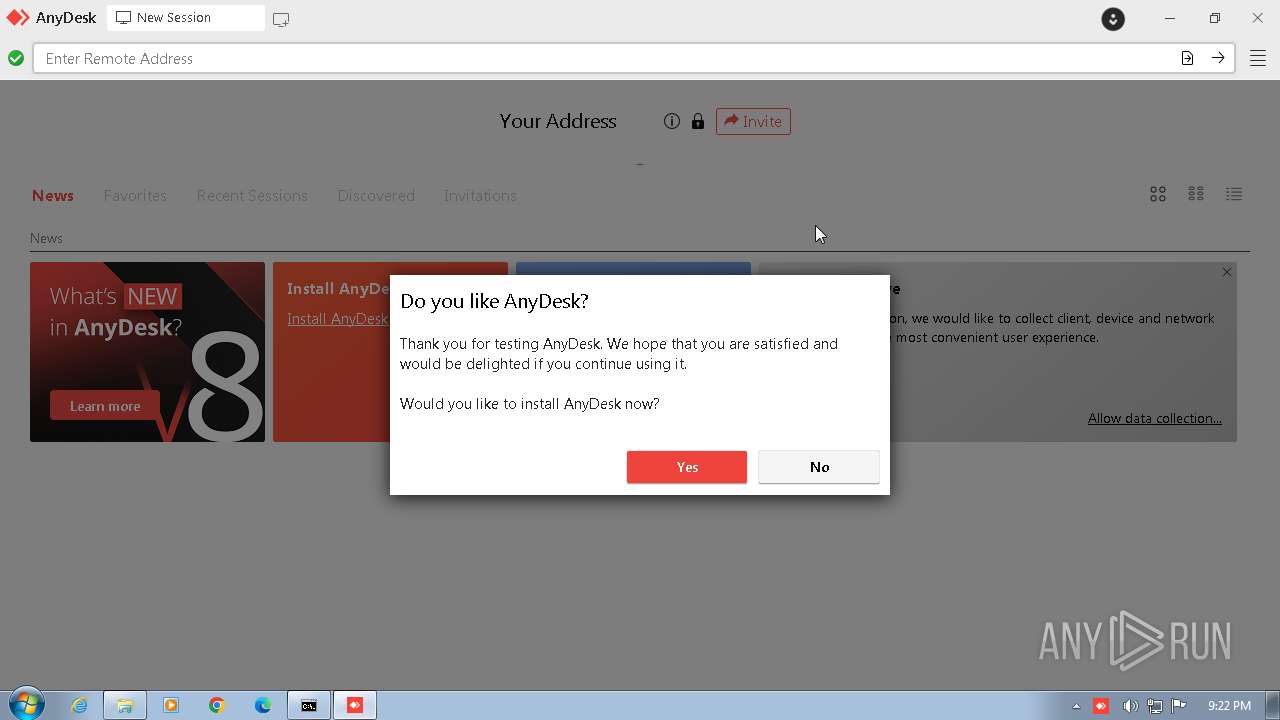Open the Favorites tab

pos(135,195)
